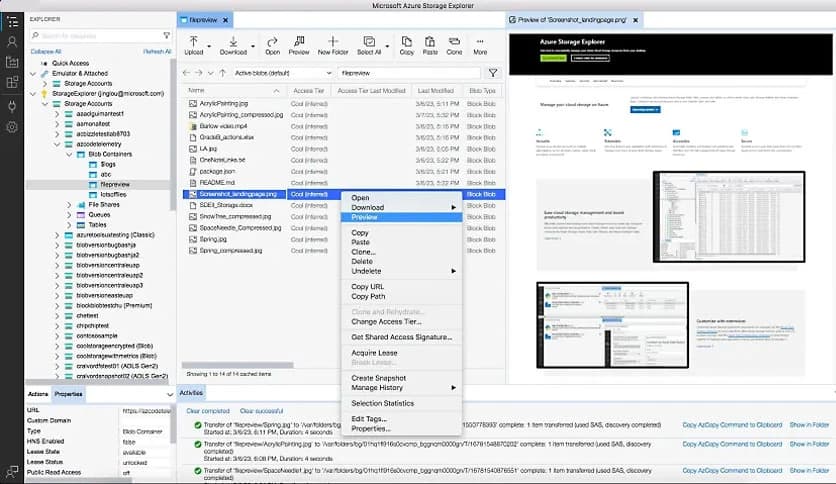Click the filepreview path input field
This screenshot has height=484, width=836.
[x=409, y=73]
